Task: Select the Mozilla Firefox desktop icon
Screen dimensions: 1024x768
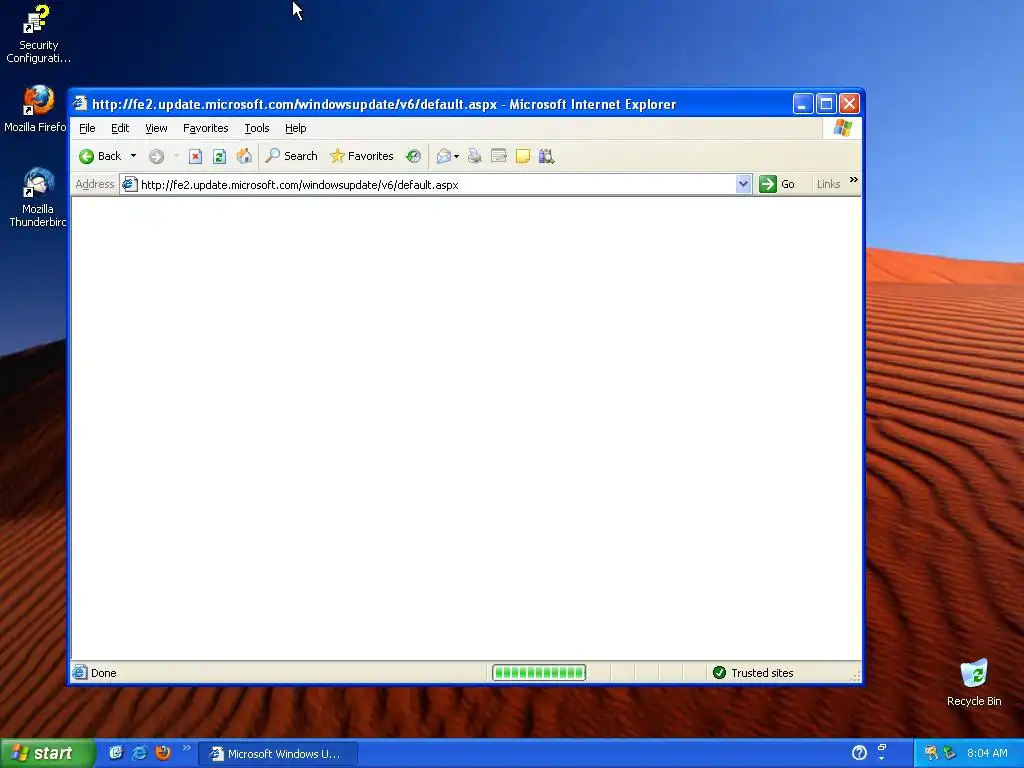Action: 36,109
